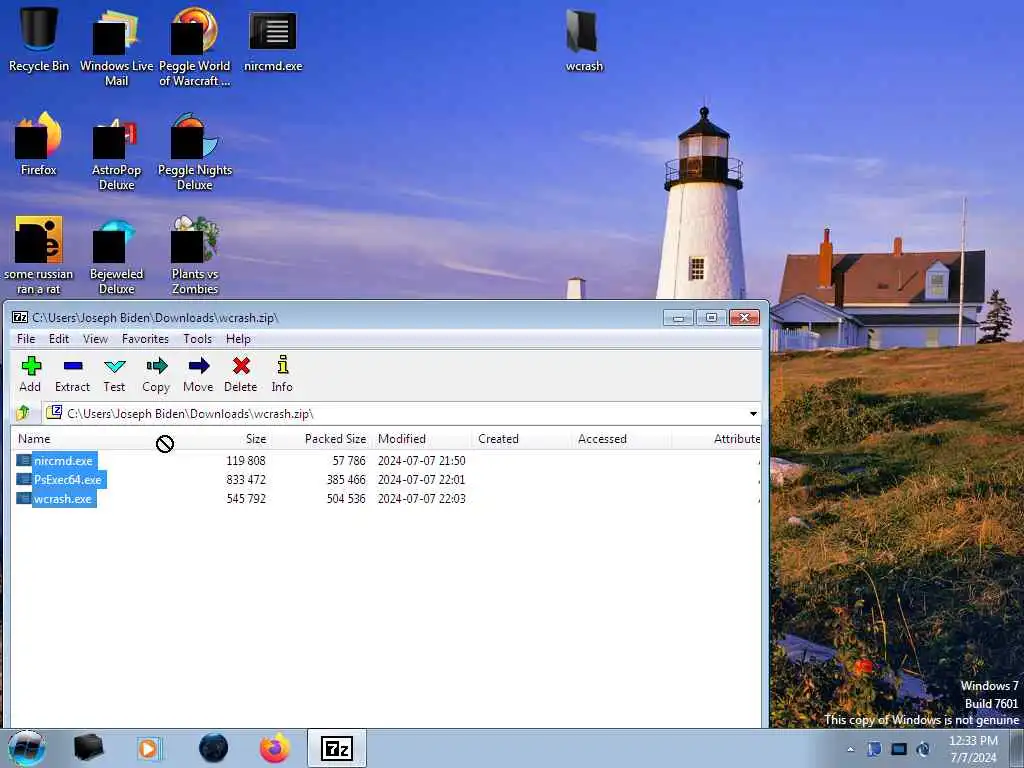Open the media player taskbar icon
This screenshot has height=768, width=1024.
[150, 748]
